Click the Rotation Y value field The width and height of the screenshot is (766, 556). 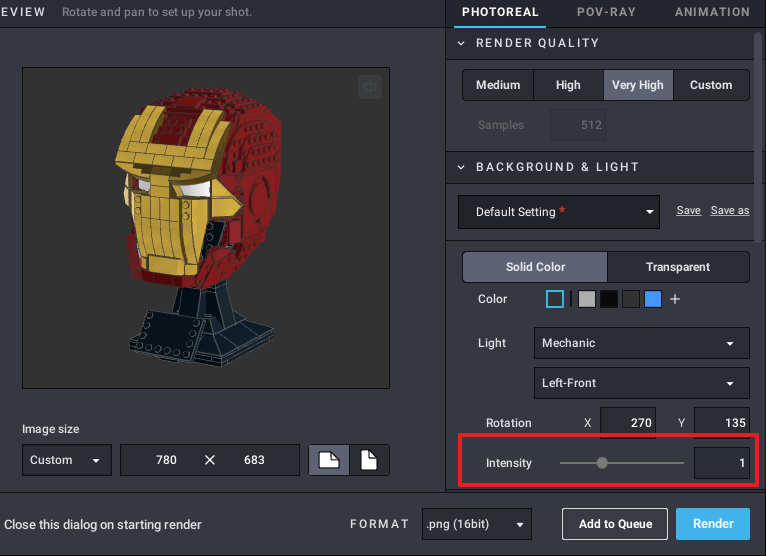tap(722, 423)
